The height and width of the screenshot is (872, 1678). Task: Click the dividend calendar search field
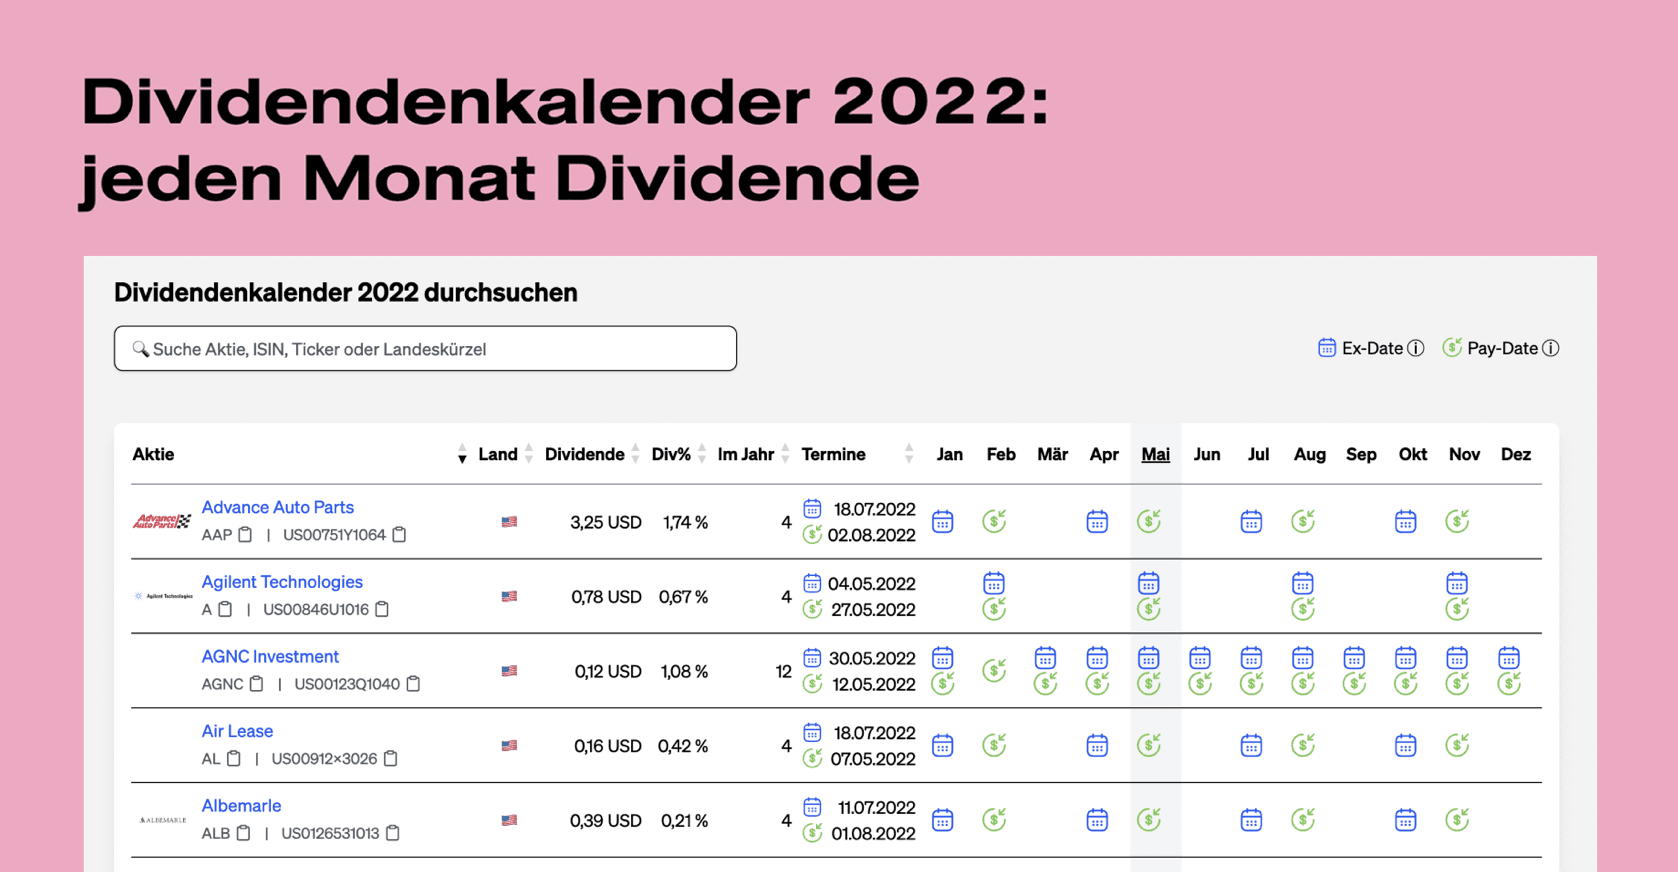tap(425, 348)
